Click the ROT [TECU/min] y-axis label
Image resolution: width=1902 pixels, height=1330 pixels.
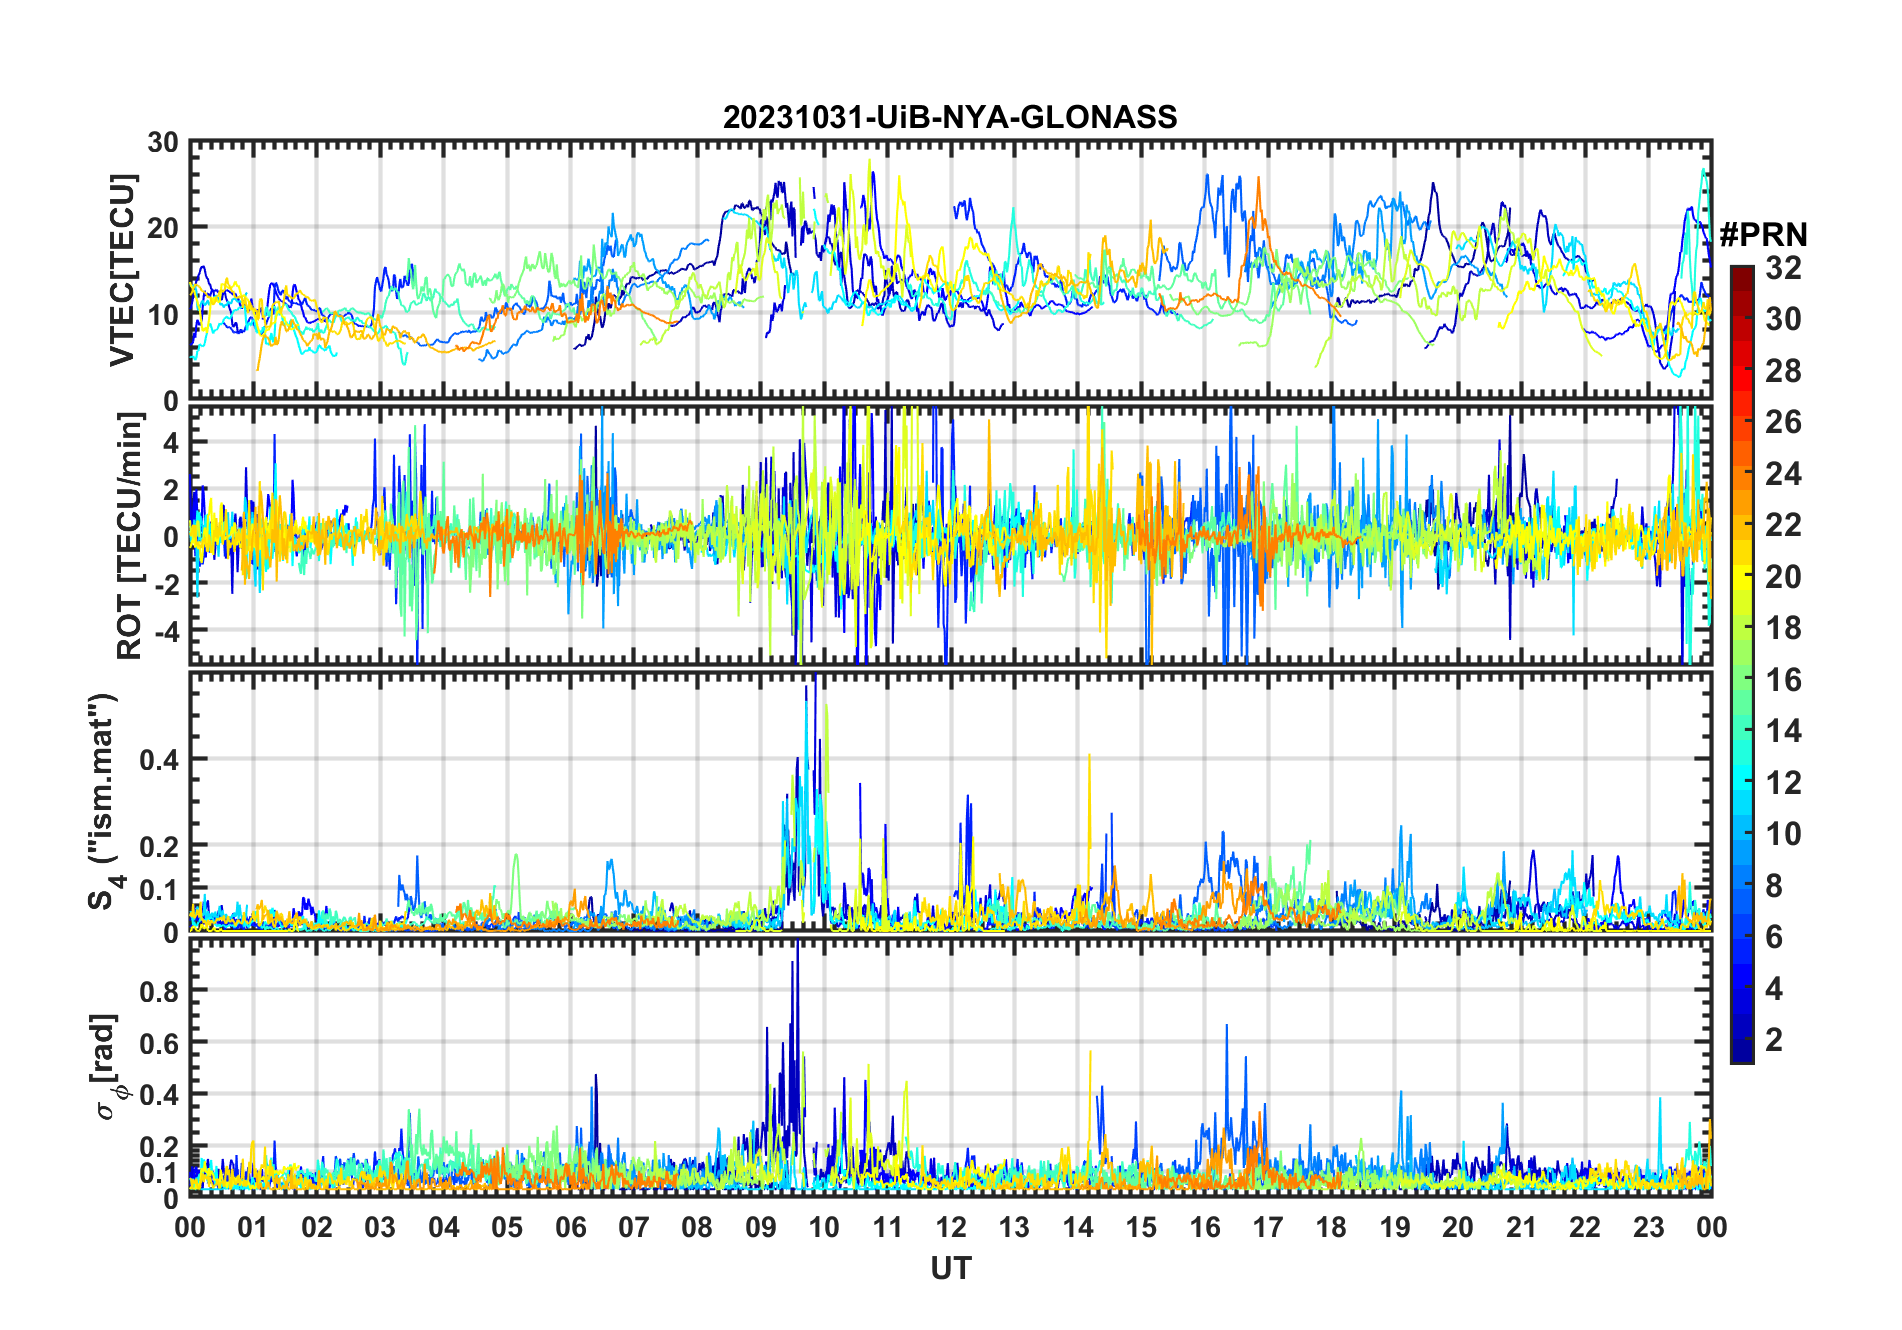[129, 536]
